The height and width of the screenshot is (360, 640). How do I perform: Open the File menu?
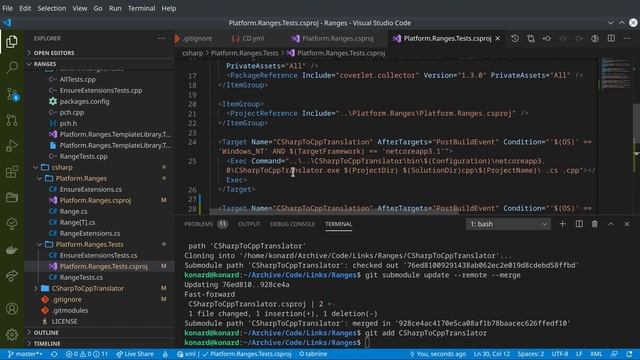(7, 8)
